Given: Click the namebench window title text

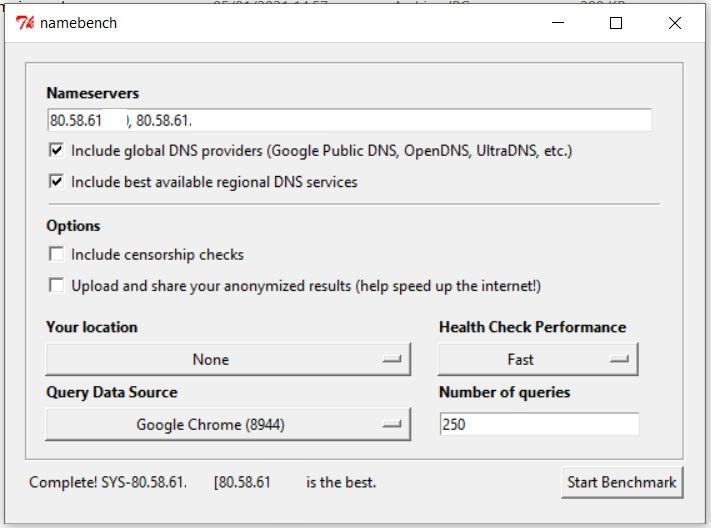Looking at the screenshot, I should [x=79, y=23].
